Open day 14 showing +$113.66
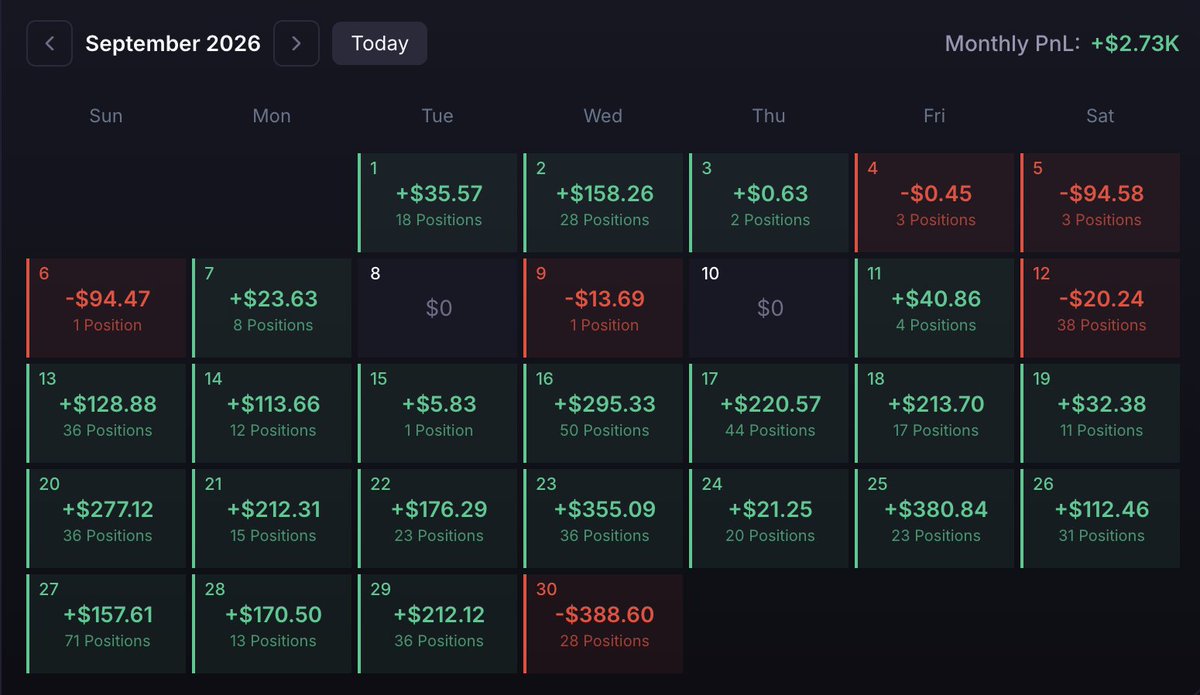 pyautogui.click(x=272, y=413)
